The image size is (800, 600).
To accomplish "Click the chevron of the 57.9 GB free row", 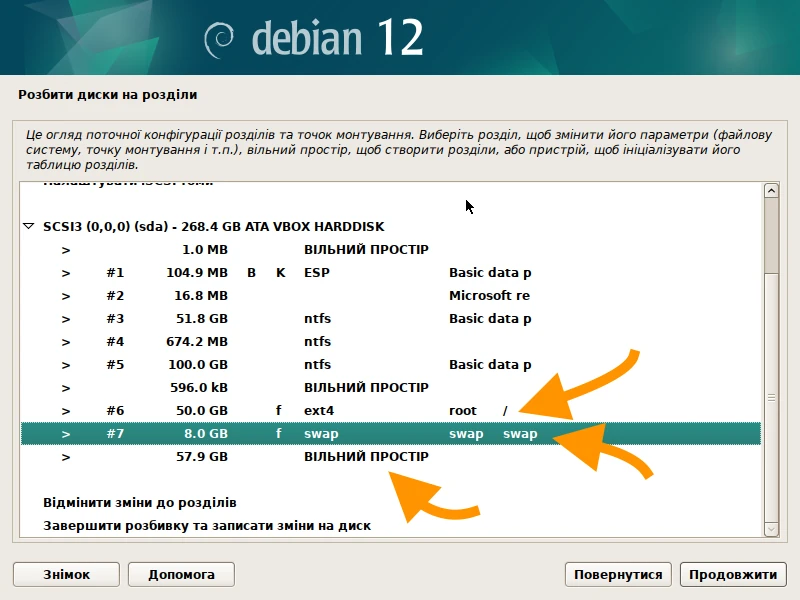I will pos(66,457).
